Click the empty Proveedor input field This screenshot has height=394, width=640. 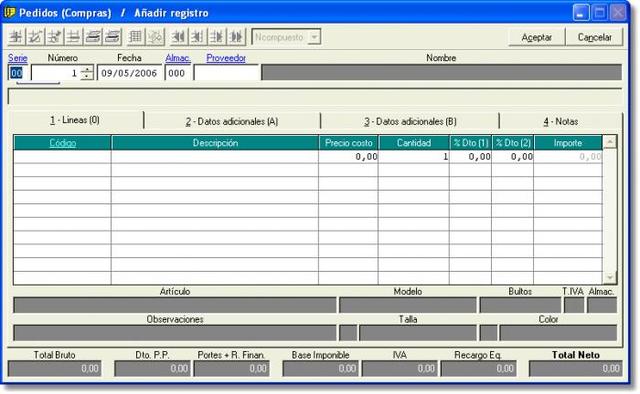pos(227,73)
